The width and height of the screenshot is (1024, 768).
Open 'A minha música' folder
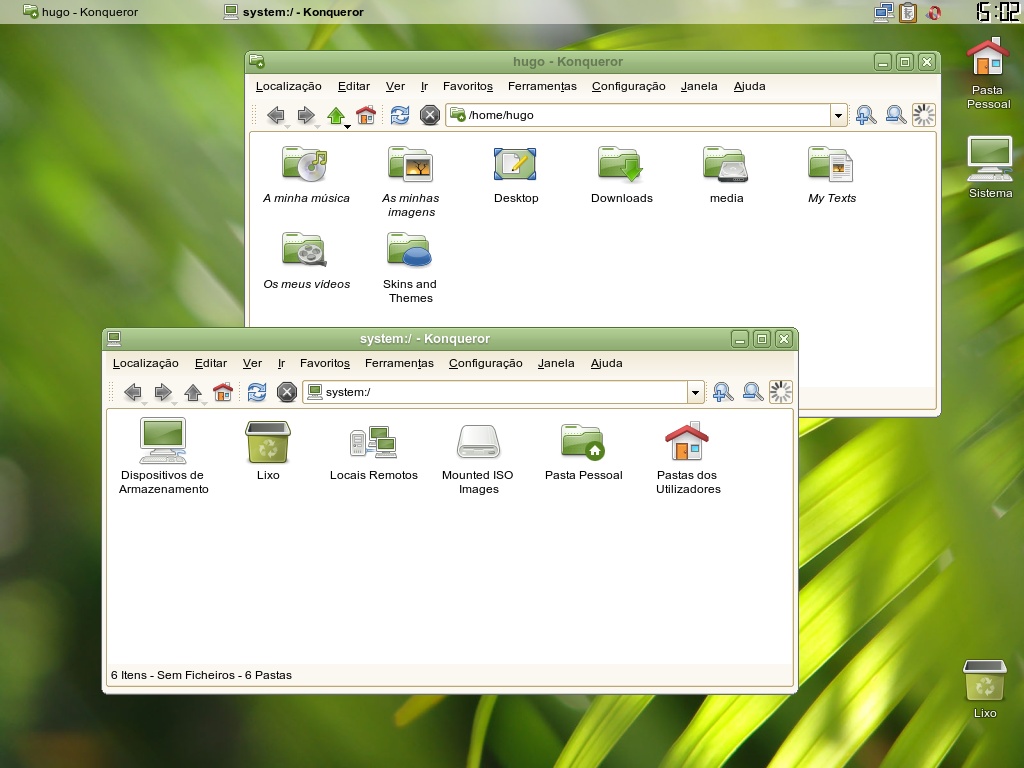click(x=306, y=175)
